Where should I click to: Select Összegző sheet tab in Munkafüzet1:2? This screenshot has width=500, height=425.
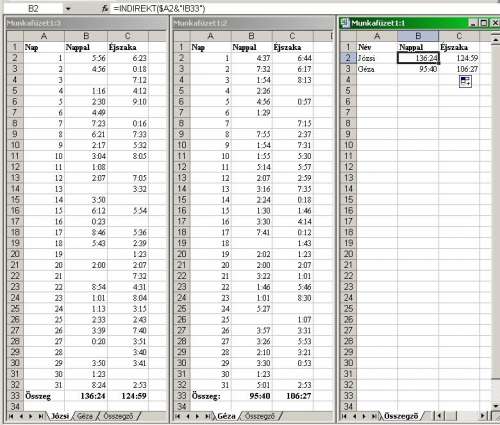[260, 416]
